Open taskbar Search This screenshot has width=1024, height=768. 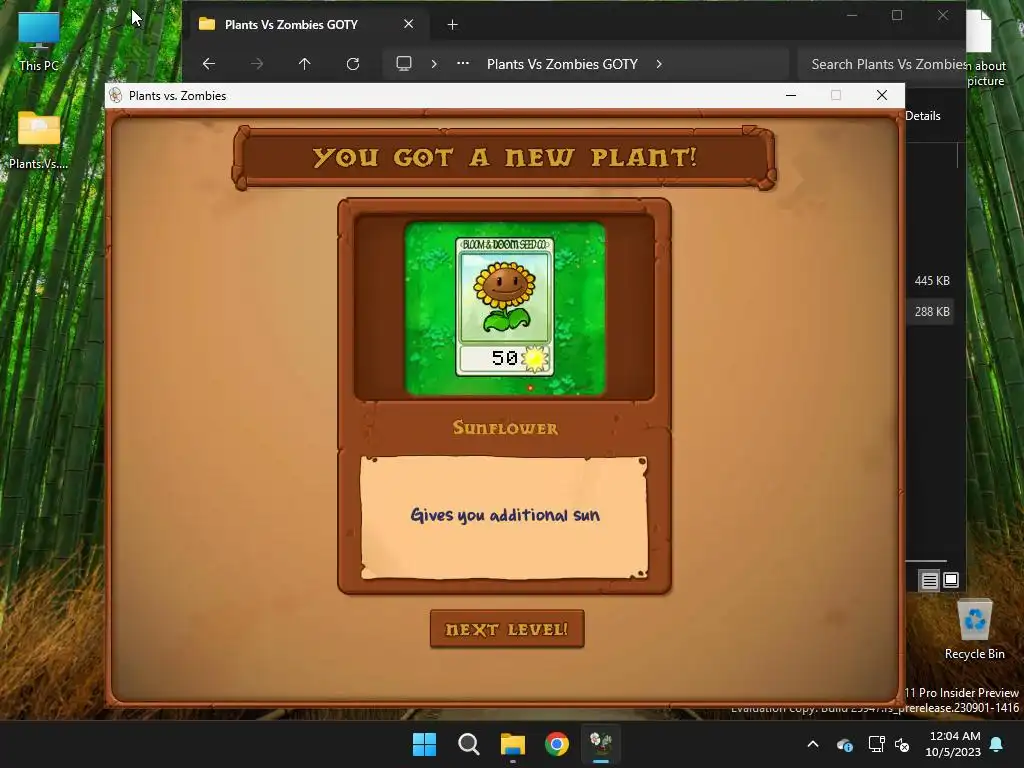(x=468, y=744)
